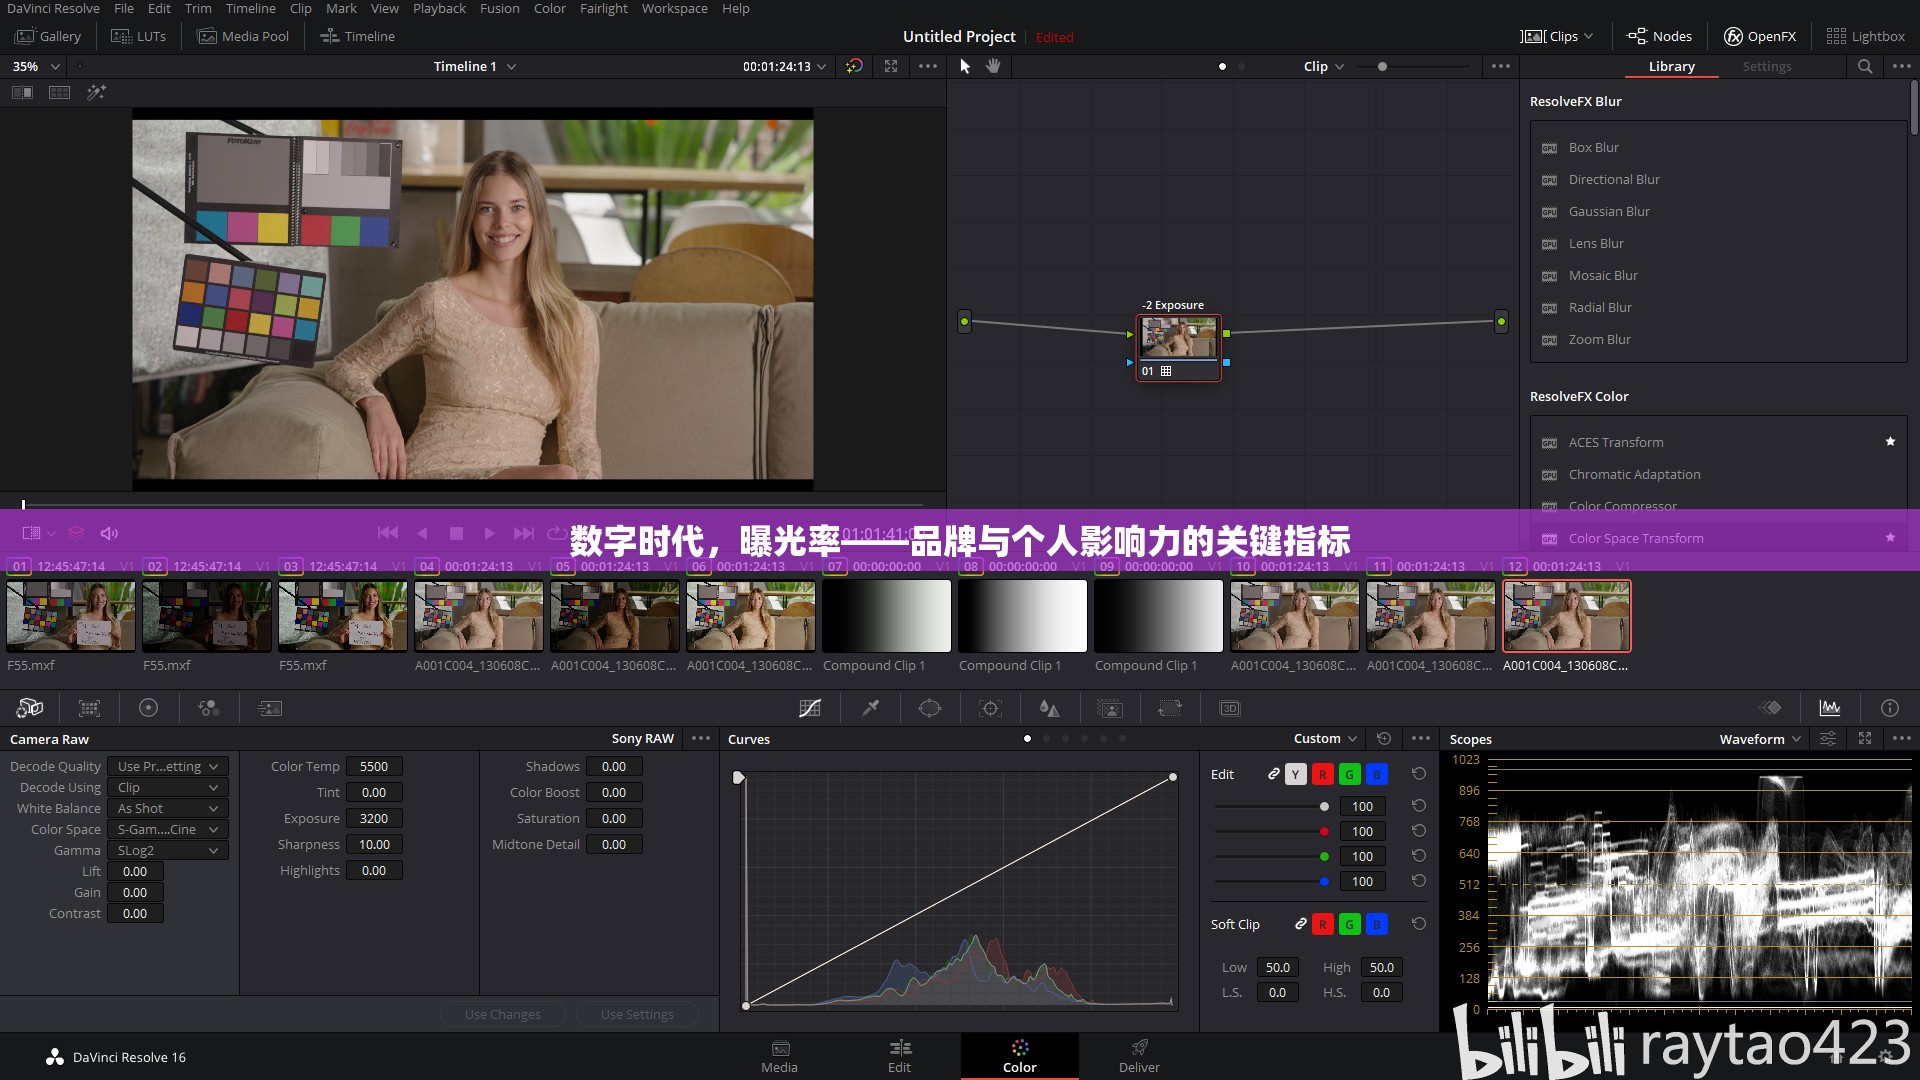Search the OpenFX library
The image size is (1920, 1080).
pyautogui.click(x=1865, y=66)
